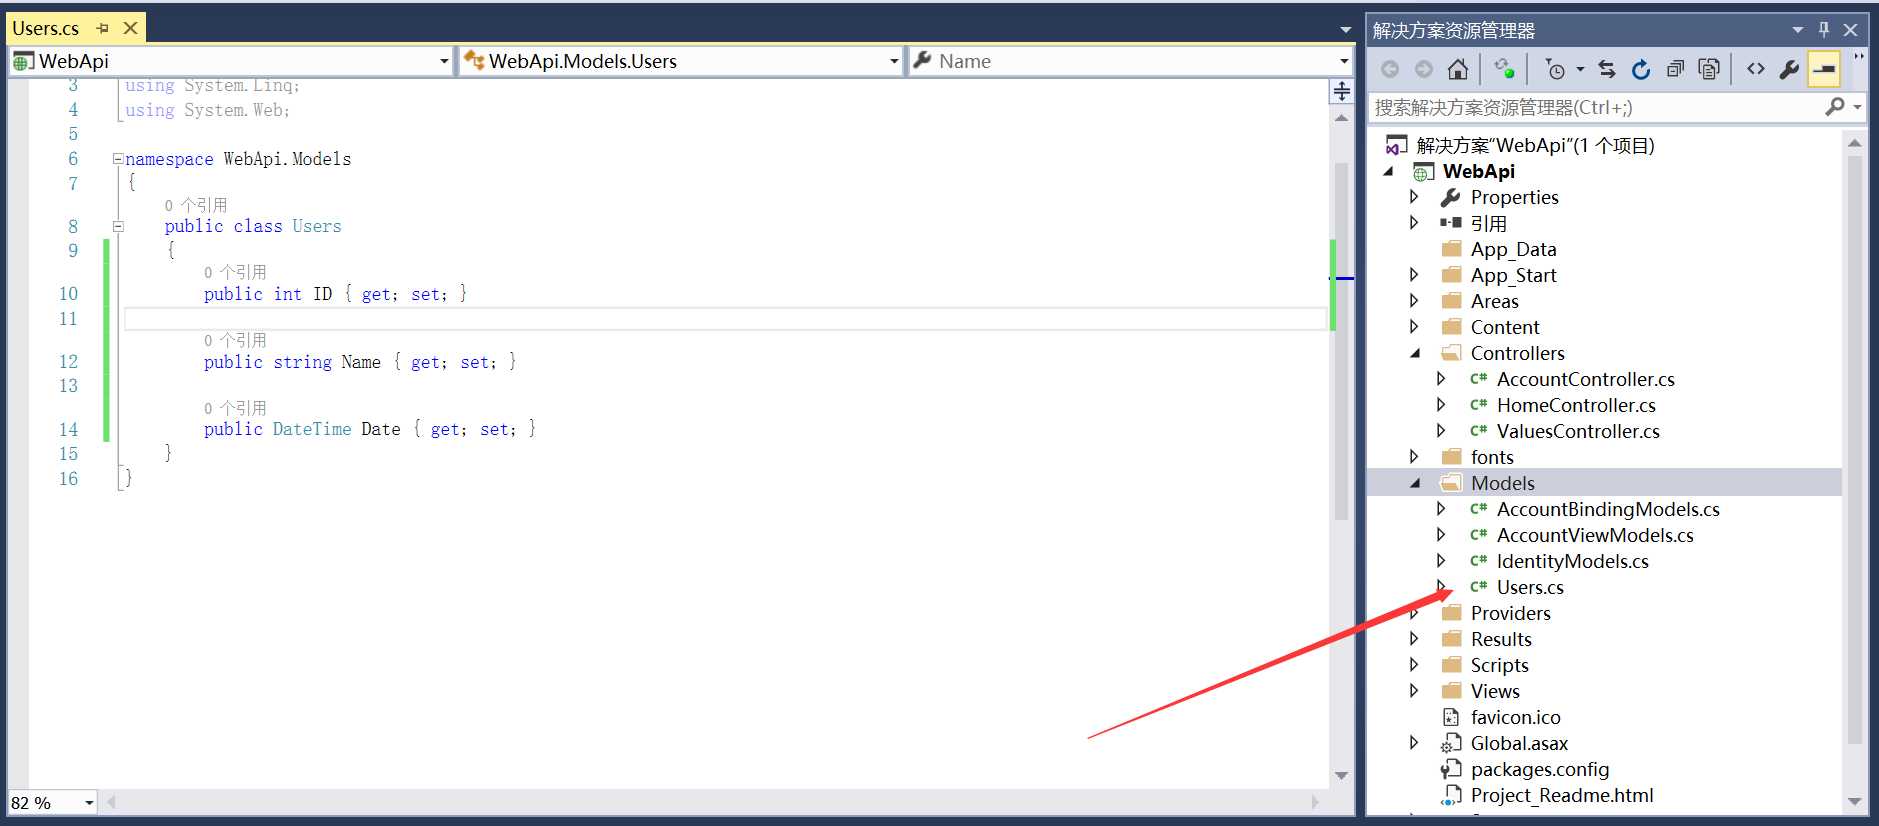Viewport: 1879px width, 826px height.
Task: Click the editor vertical scrollbar down arrow
Action: (1342, 776)
